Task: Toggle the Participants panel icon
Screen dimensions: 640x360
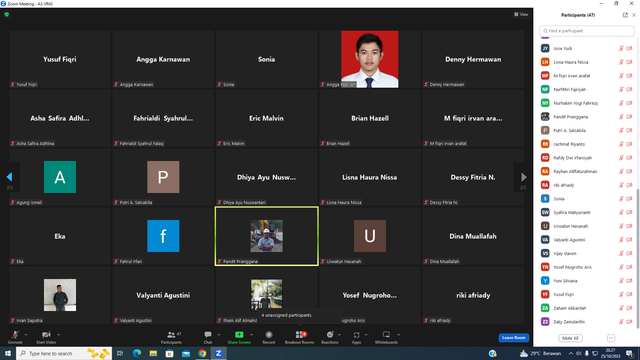Action: tap(171, 335)
